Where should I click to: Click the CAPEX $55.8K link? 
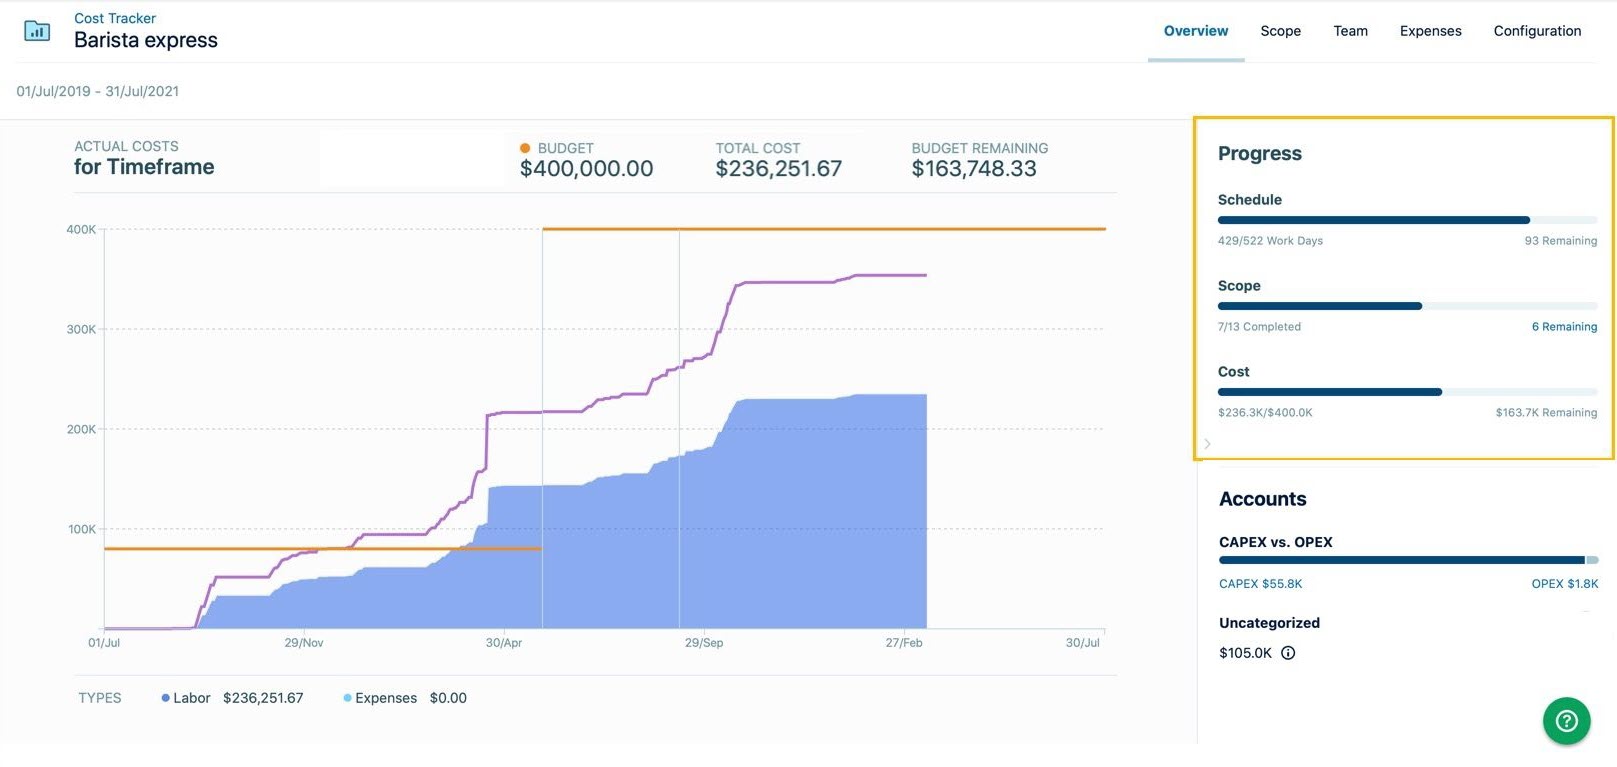click(x=1260, y=584)
